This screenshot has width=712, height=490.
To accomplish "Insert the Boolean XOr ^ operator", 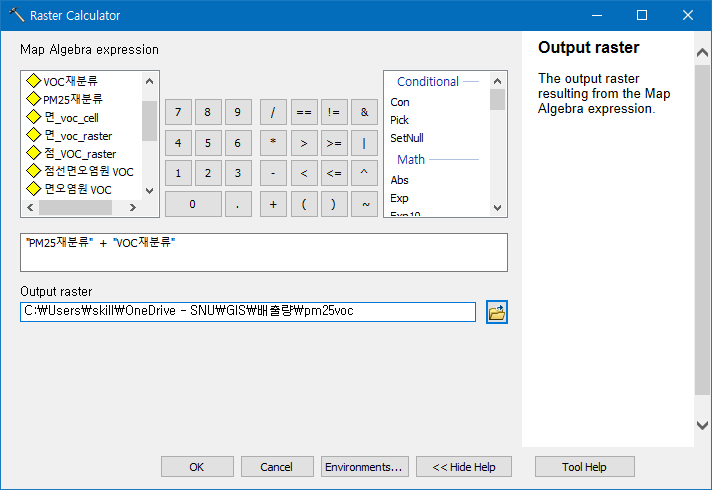I will coord(364,173).
